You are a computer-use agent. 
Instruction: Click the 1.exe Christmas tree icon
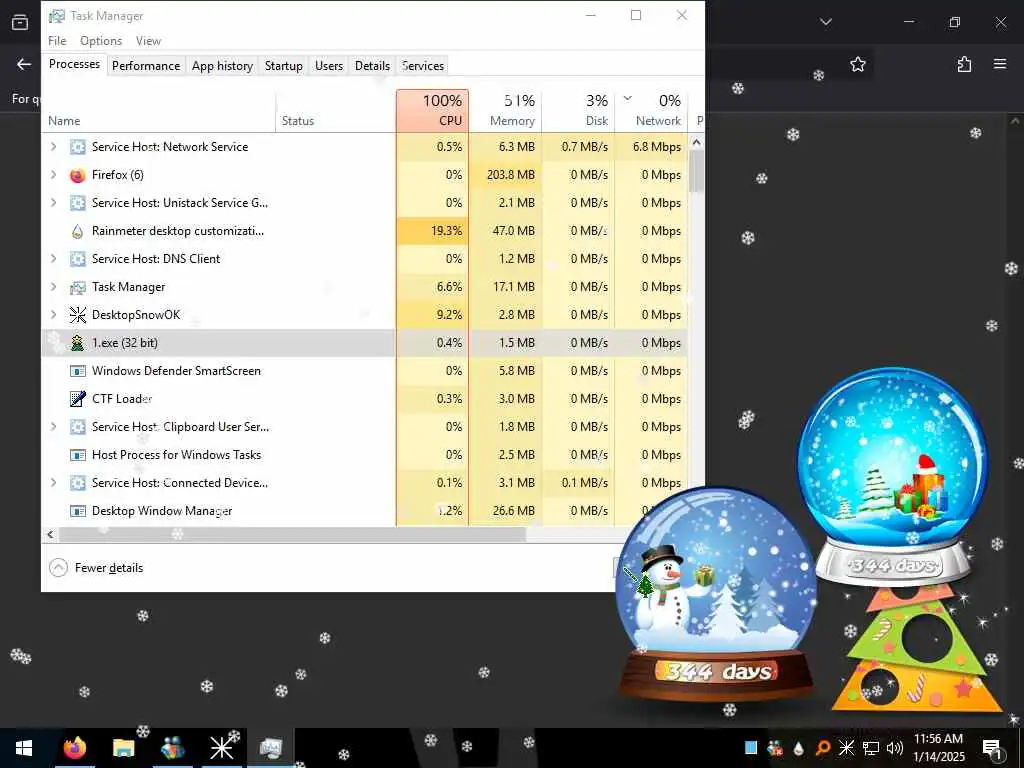click(x=78, y=343)
